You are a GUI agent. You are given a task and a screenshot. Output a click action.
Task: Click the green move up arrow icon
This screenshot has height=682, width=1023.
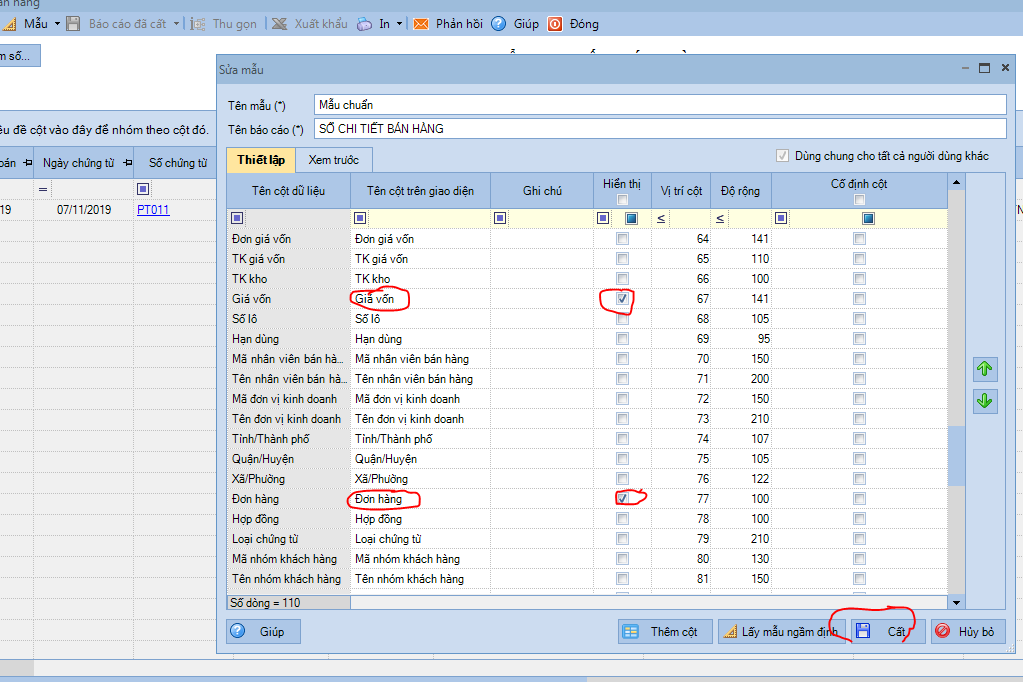point(985,369)
